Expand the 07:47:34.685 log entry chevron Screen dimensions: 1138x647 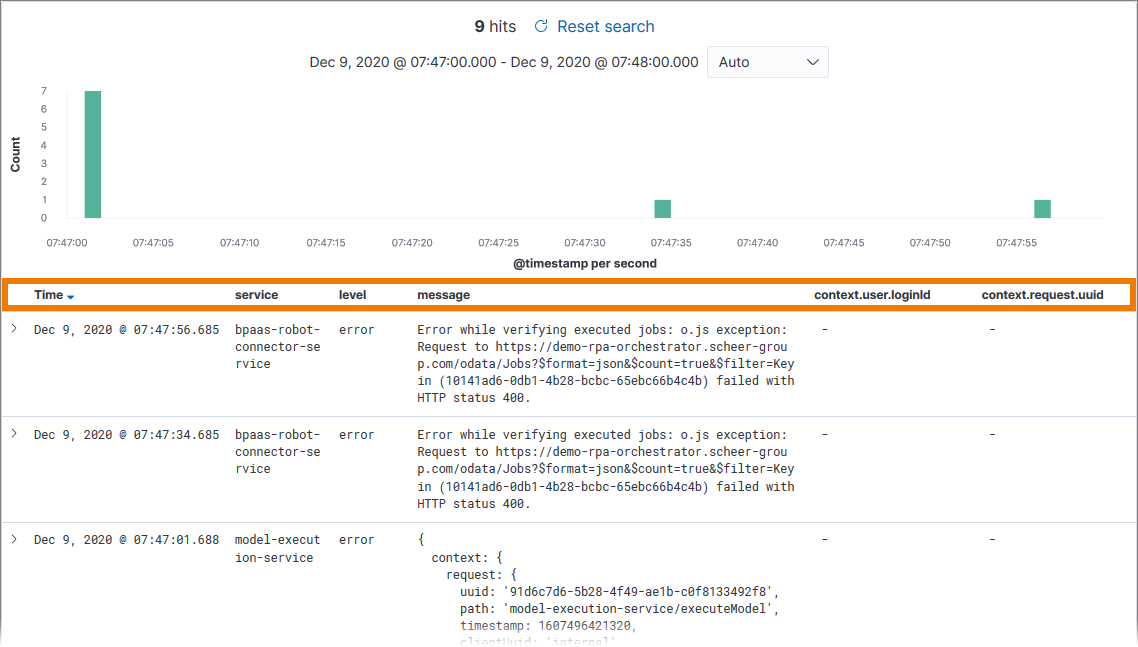click(x=14, y=432)
